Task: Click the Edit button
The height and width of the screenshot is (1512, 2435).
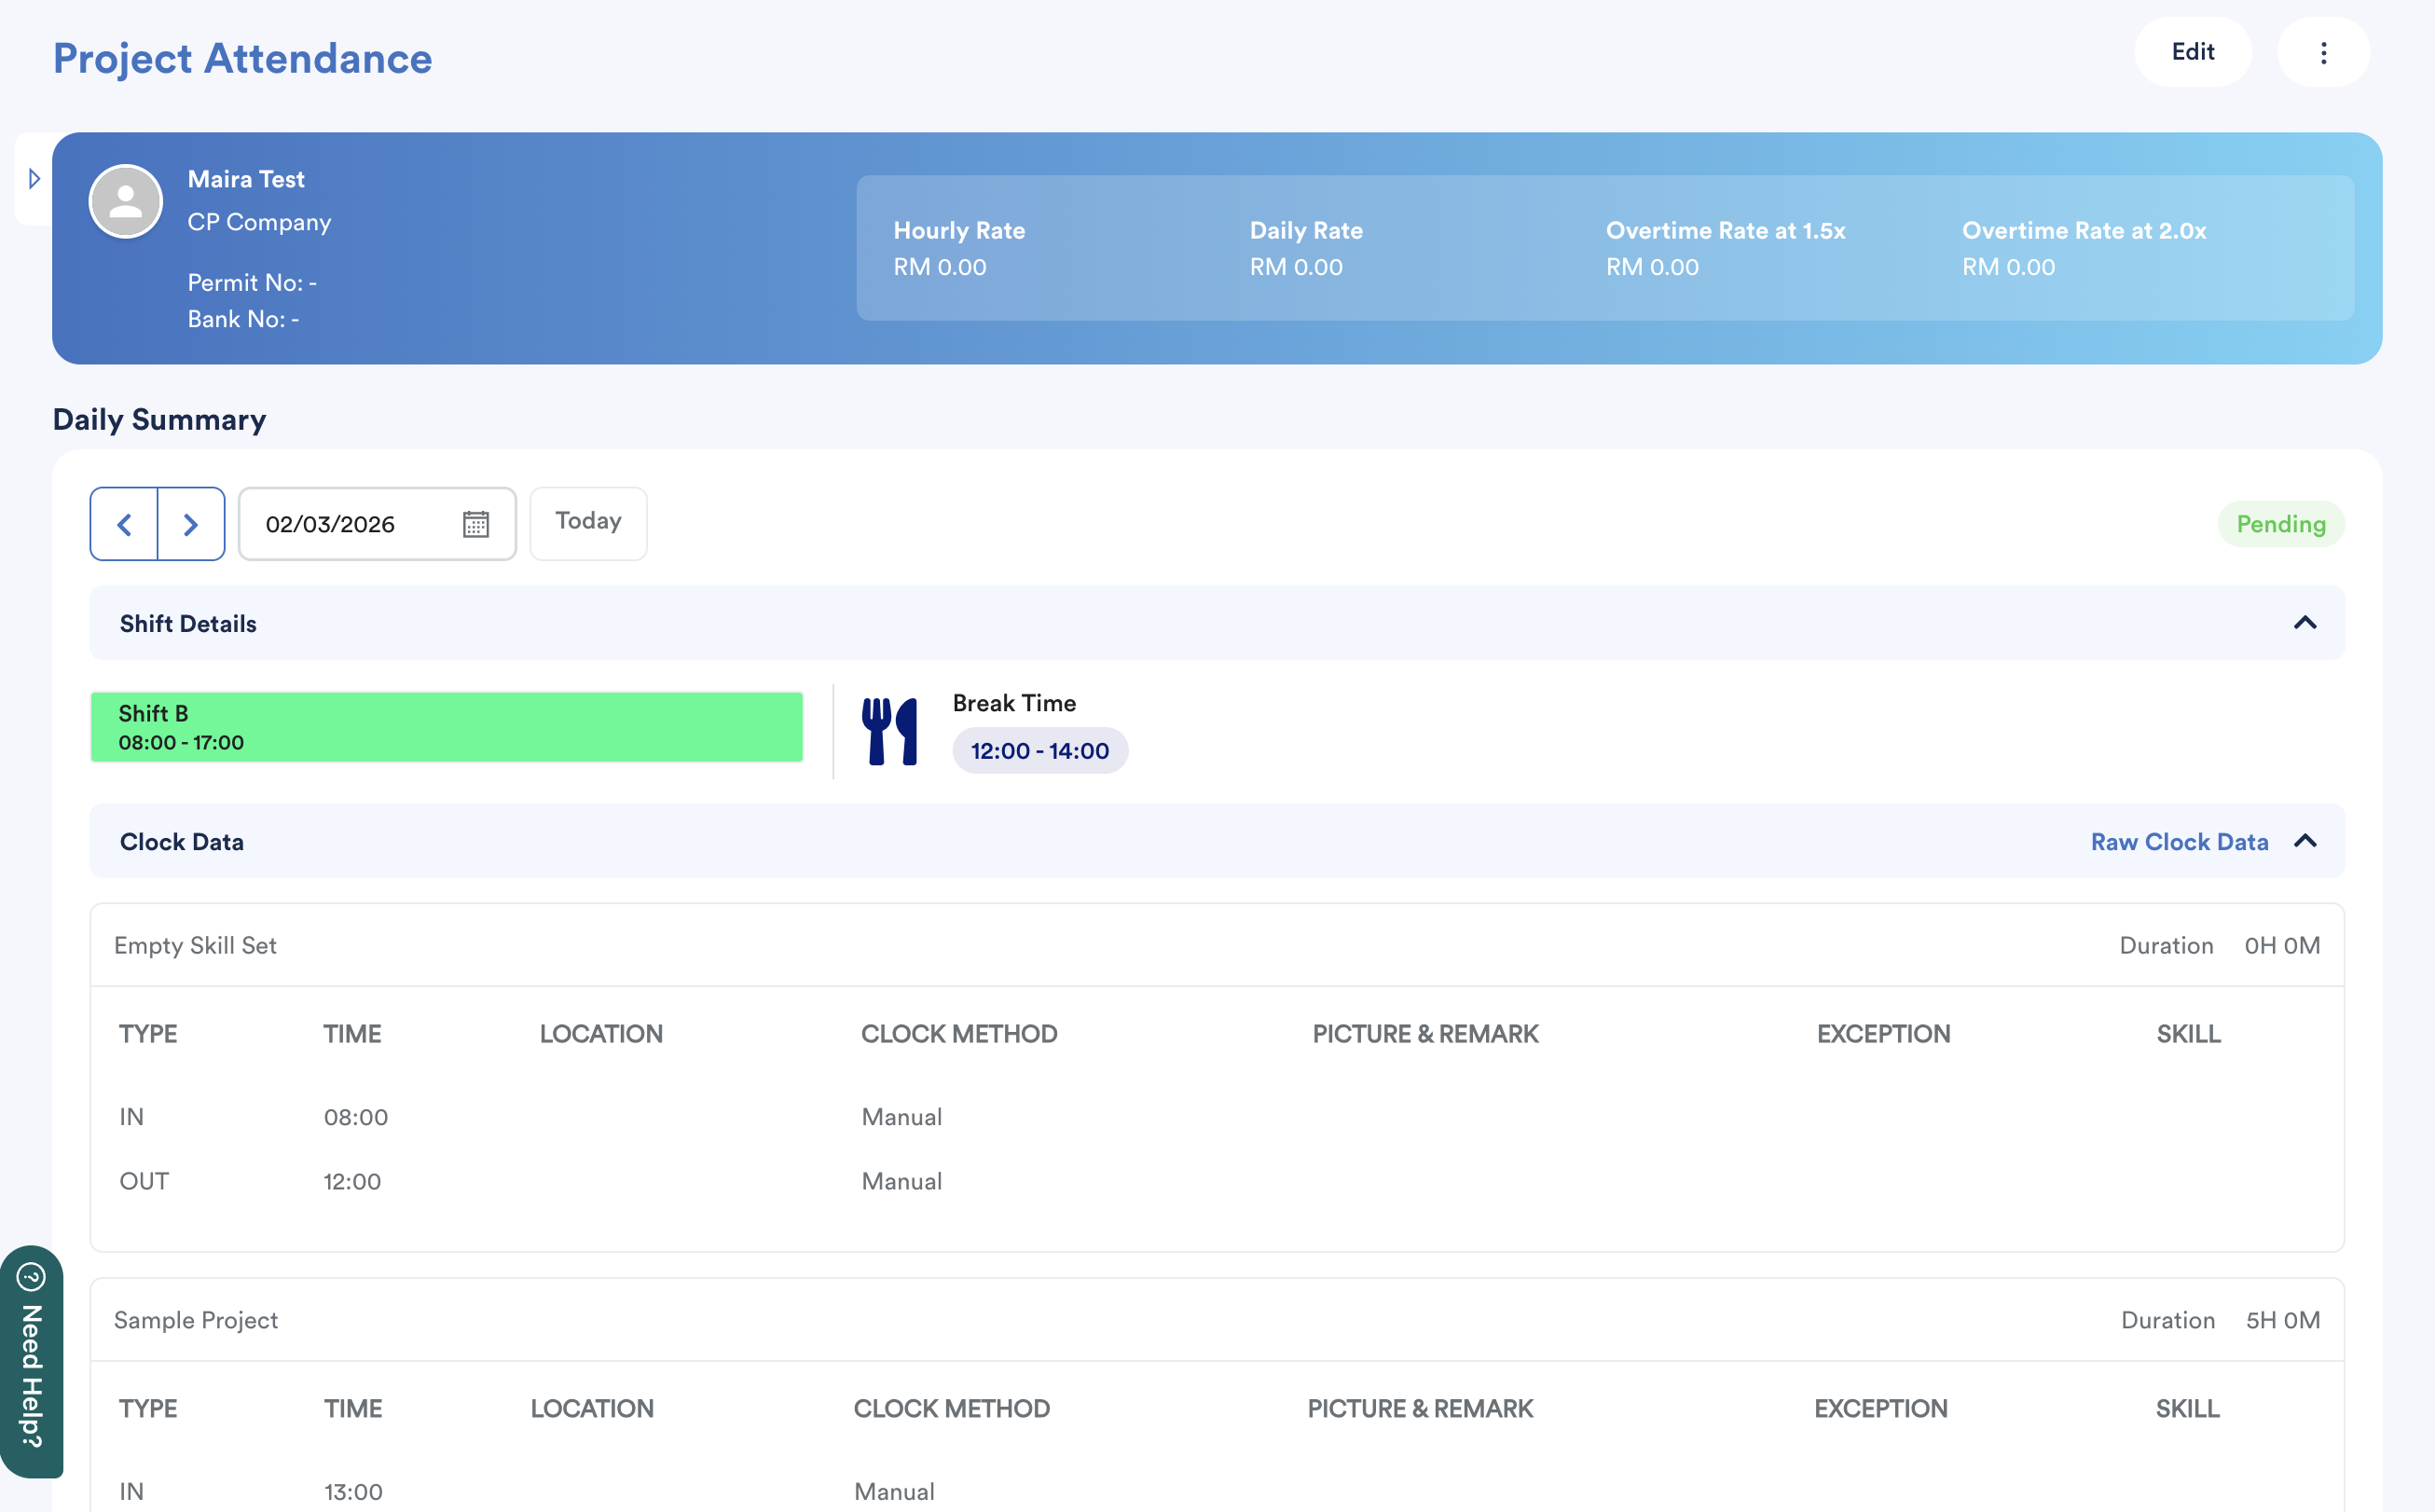Action: click(x=2192, y=52)
